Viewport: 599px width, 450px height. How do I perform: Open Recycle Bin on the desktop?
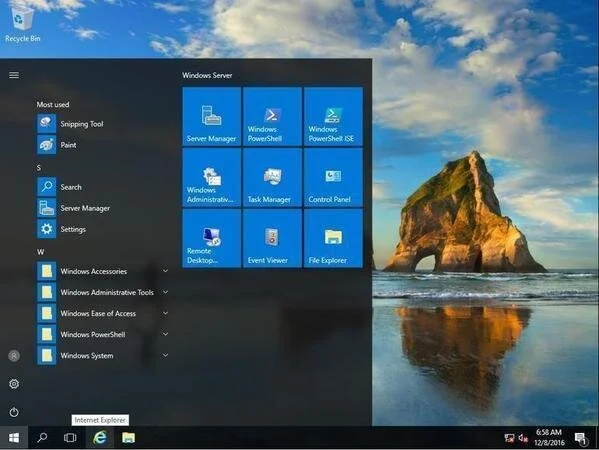point(23,23)
